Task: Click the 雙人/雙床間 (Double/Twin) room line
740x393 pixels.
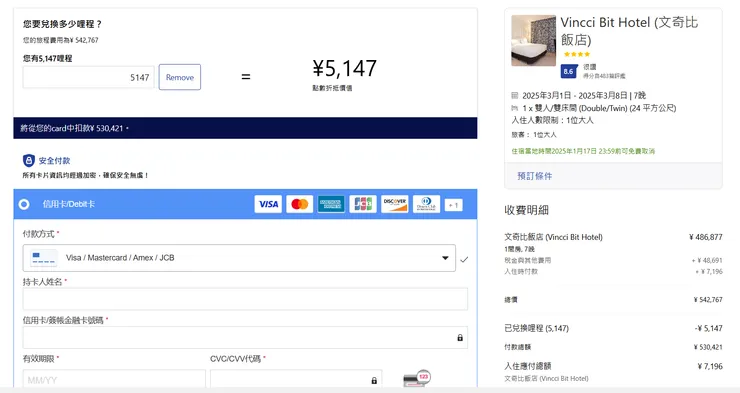Action: click(x=599, y=108)
